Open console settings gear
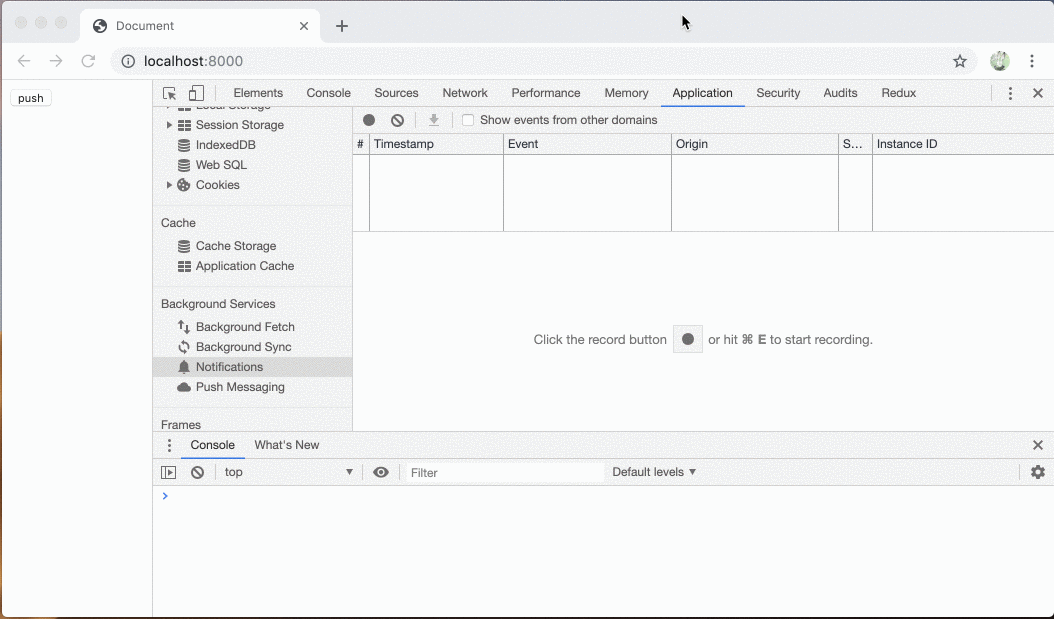The height and width of the screenshot is (619, 1054). pos(1038,472)
